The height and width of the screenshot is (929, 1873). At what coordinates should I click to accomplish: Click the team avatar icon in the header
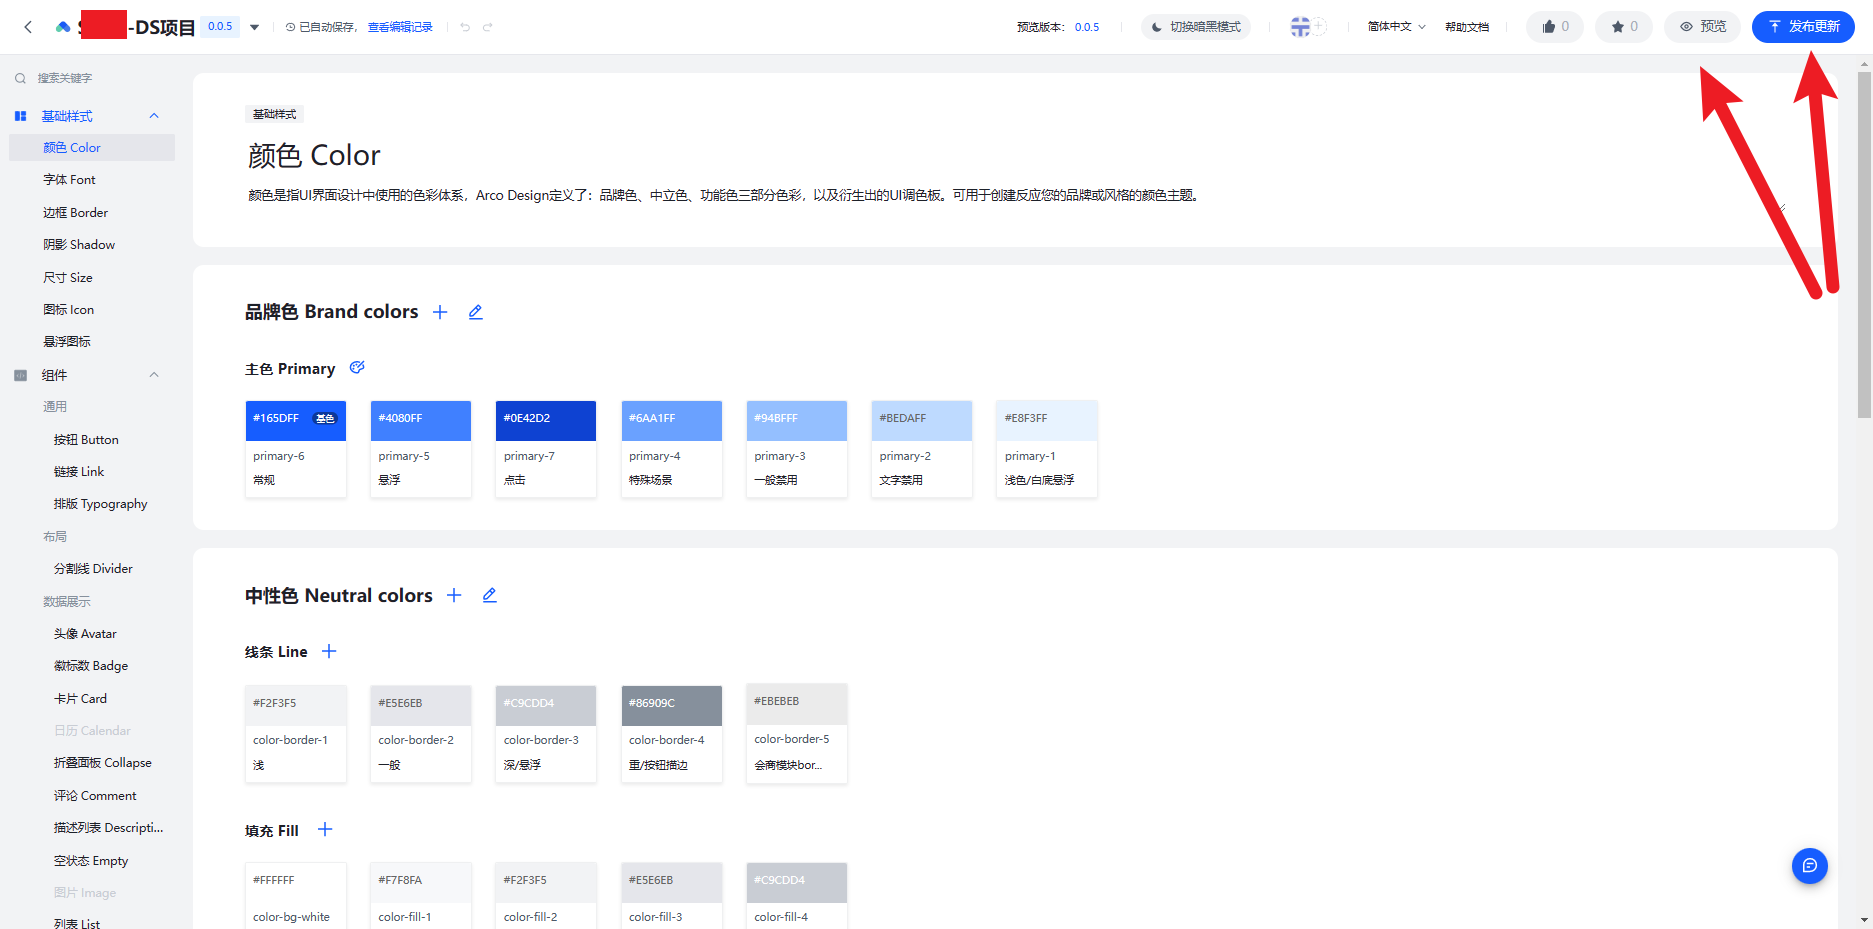pyautogui.click(x=1302, y=27)
